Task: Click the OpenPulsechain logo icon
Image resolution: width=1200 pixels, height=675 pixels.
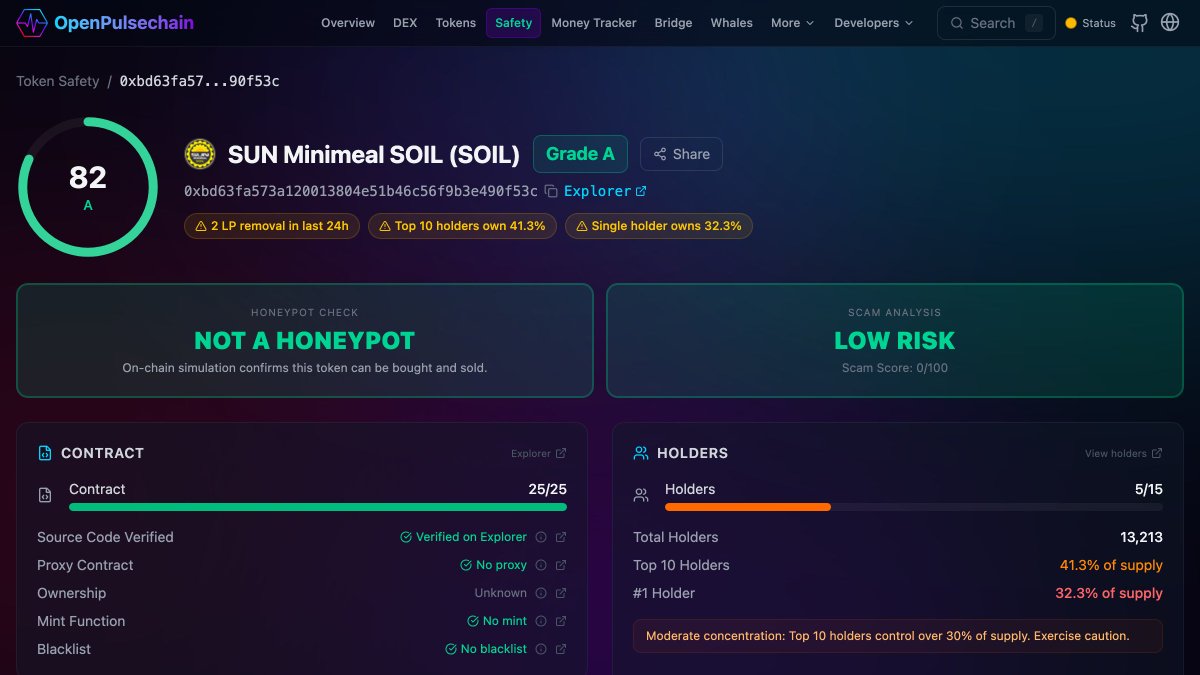Action: point(32,22)
